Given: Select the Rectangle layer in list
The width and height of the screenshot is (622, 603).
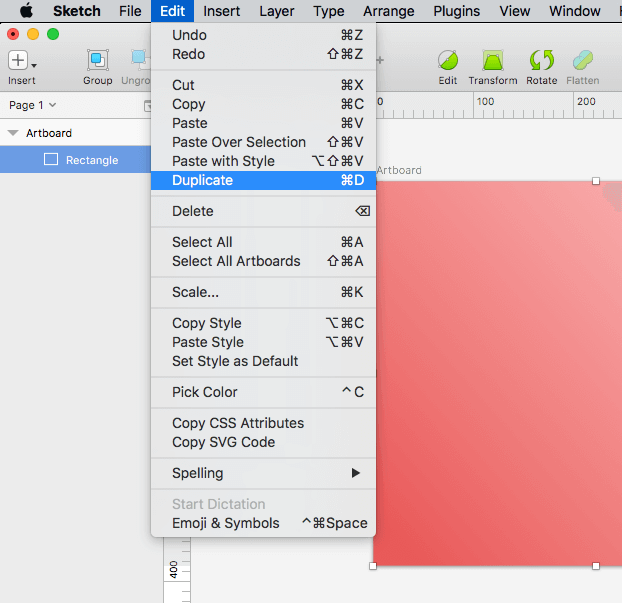Looking at the screenshot, I should click(75, 159).
